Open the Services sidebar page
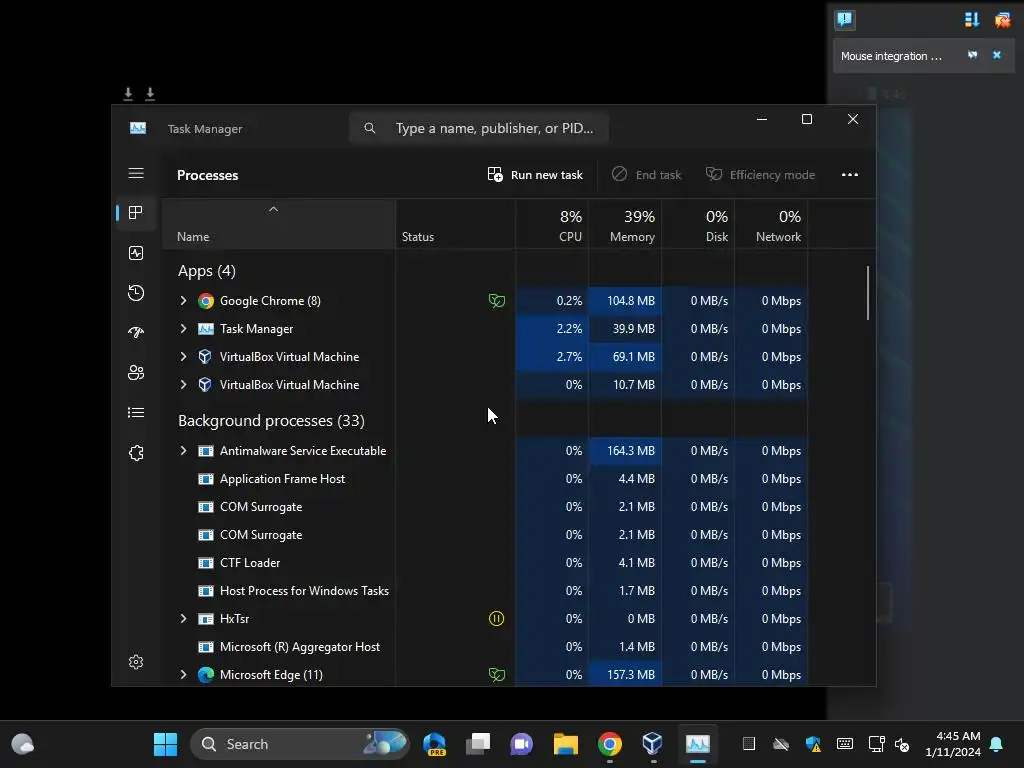Screen dimensions: 1024x768 136,453
